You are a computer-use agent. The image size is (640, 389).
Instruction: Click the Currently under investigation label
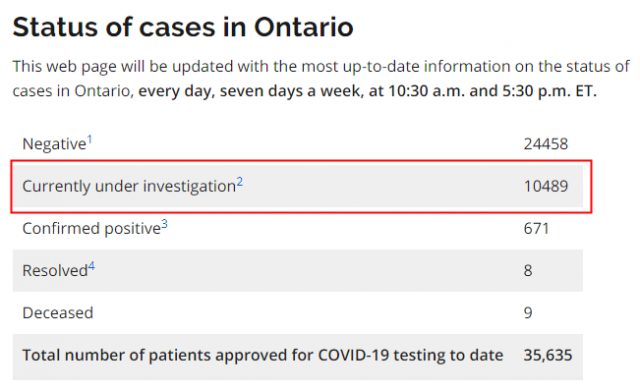[129, 187]
